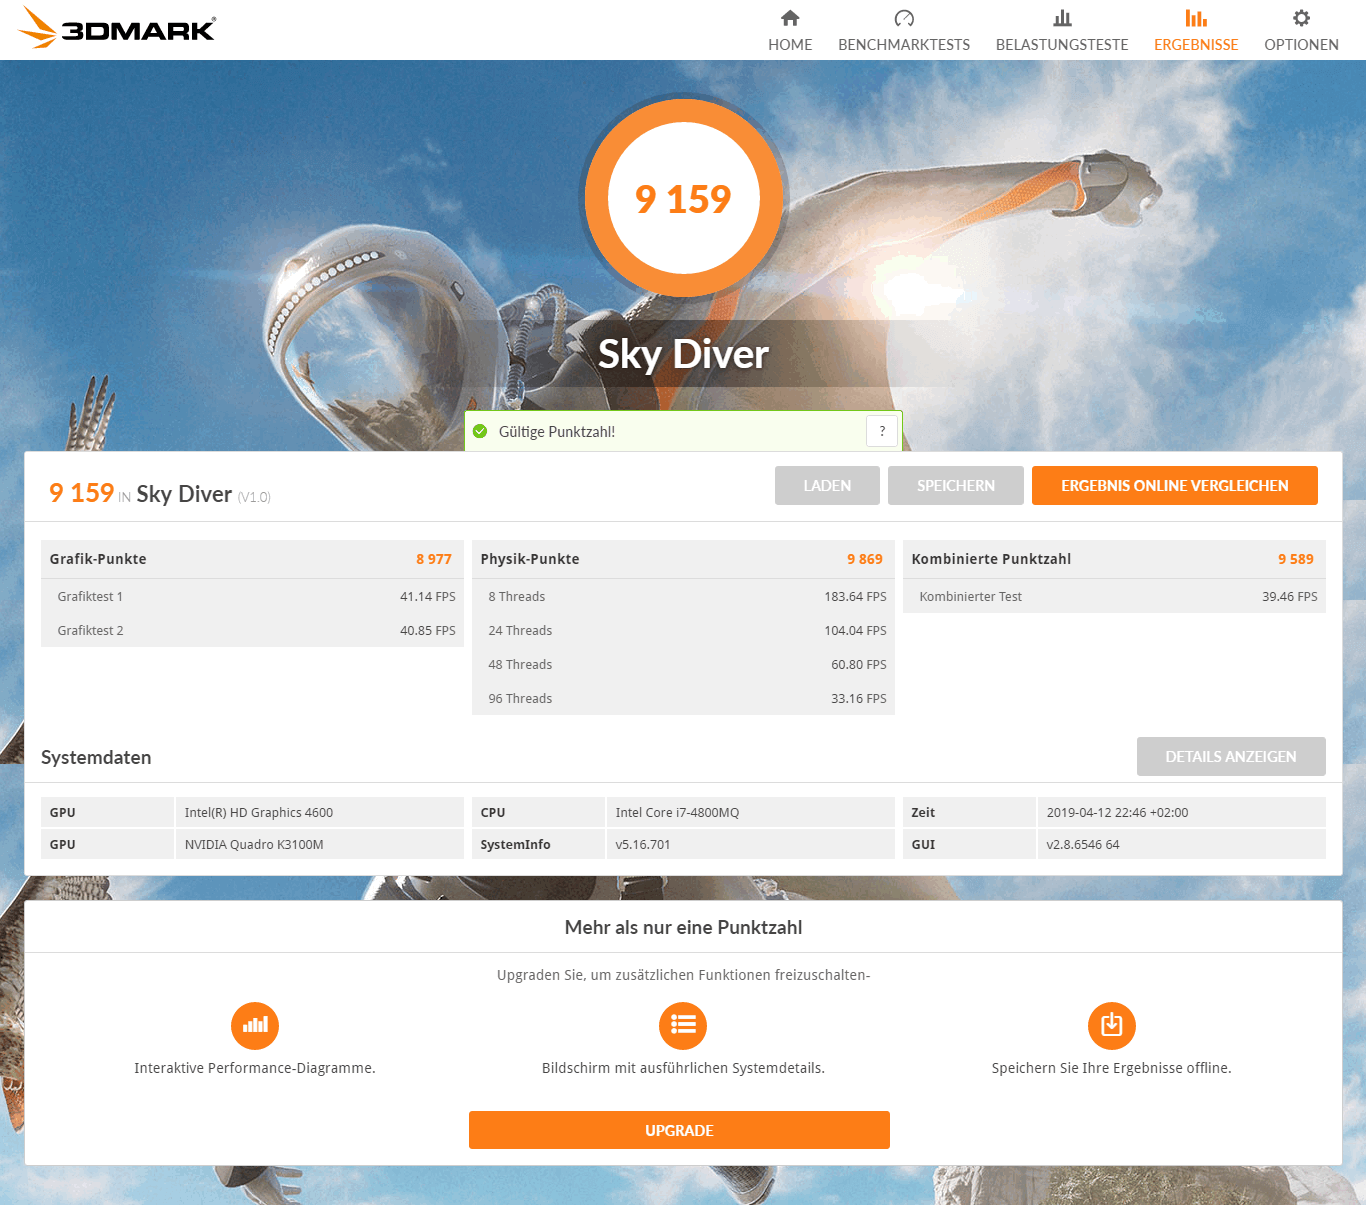
Task: Click the Sky Diver title banner
Action: point(683,354)
